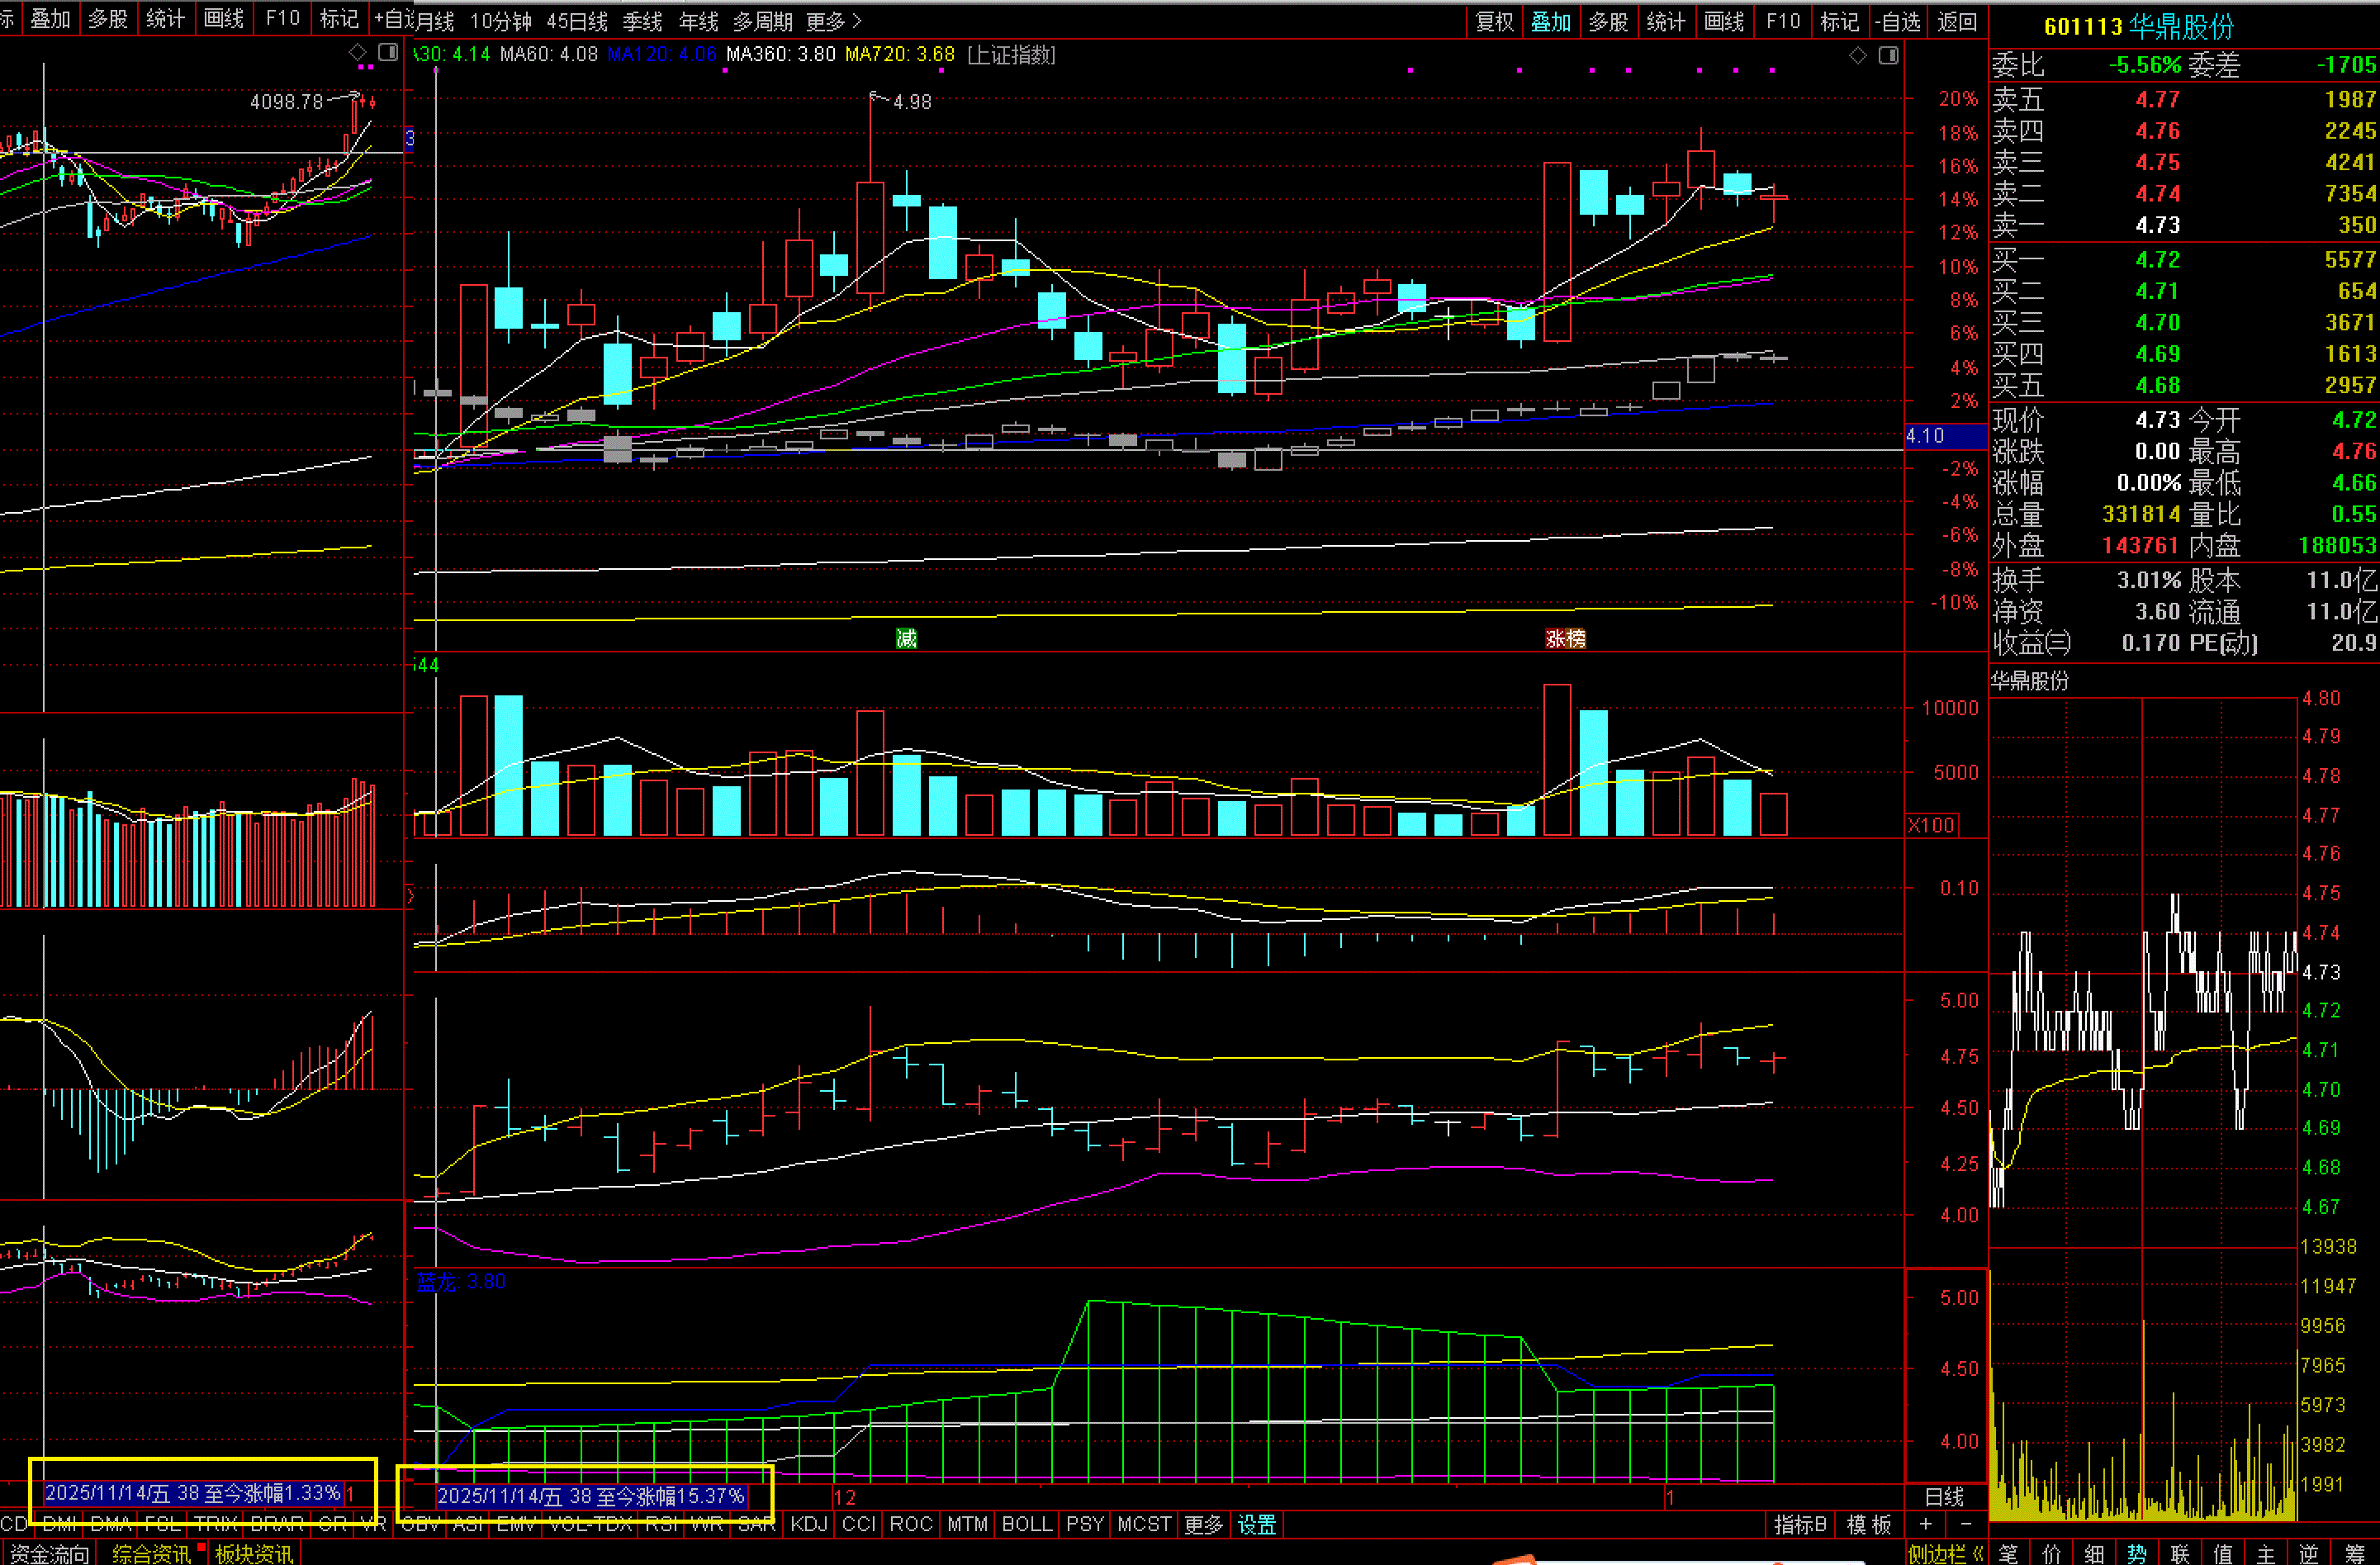Screen dimensions: 2380x1565
Task: Toggle the 叠加 overlay option in right toolbar
Action: click(x=1551, y=21)
